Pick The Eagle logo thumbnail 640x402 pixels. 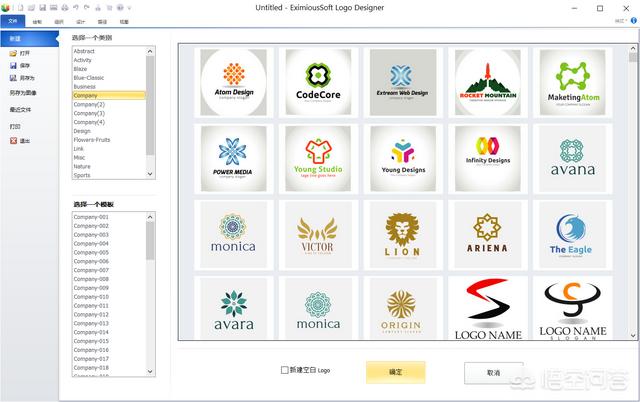point(573,235)
